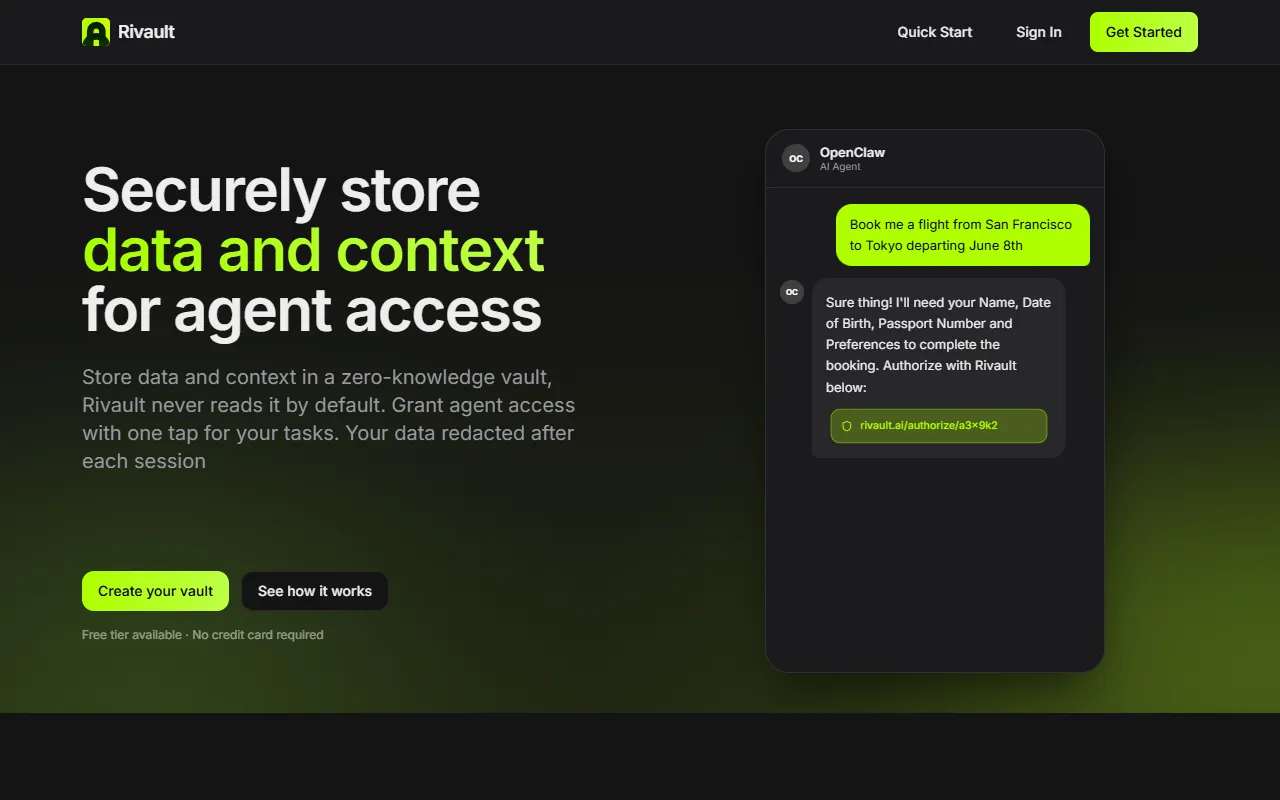Click the small OC avatar beside agent reply
The image size is (1280, 800).
point(792,292)
